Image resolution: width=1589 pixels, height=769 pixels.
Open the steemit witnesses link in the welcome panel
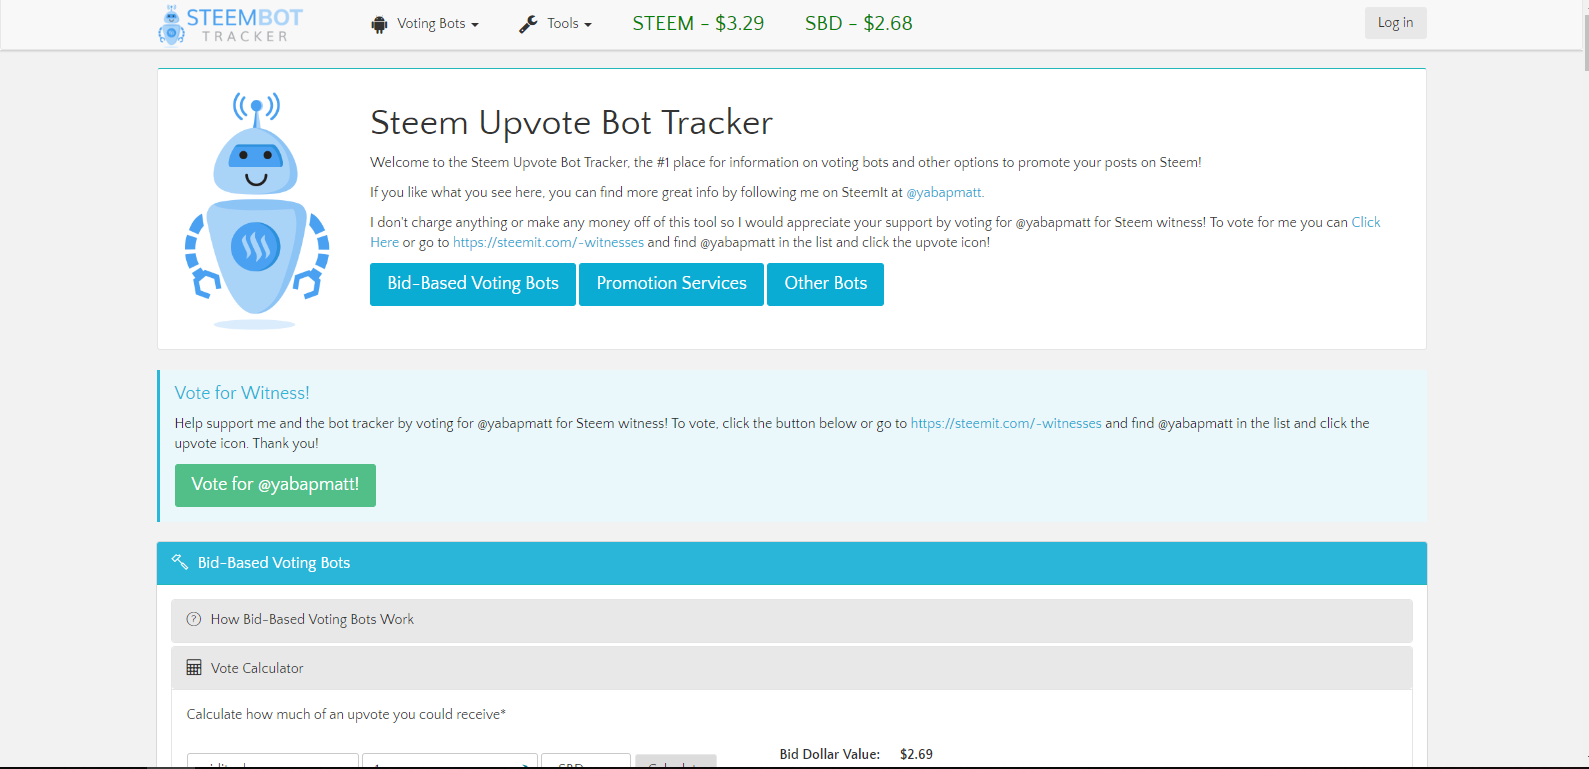pyautogui.click(x=548, y=242)
